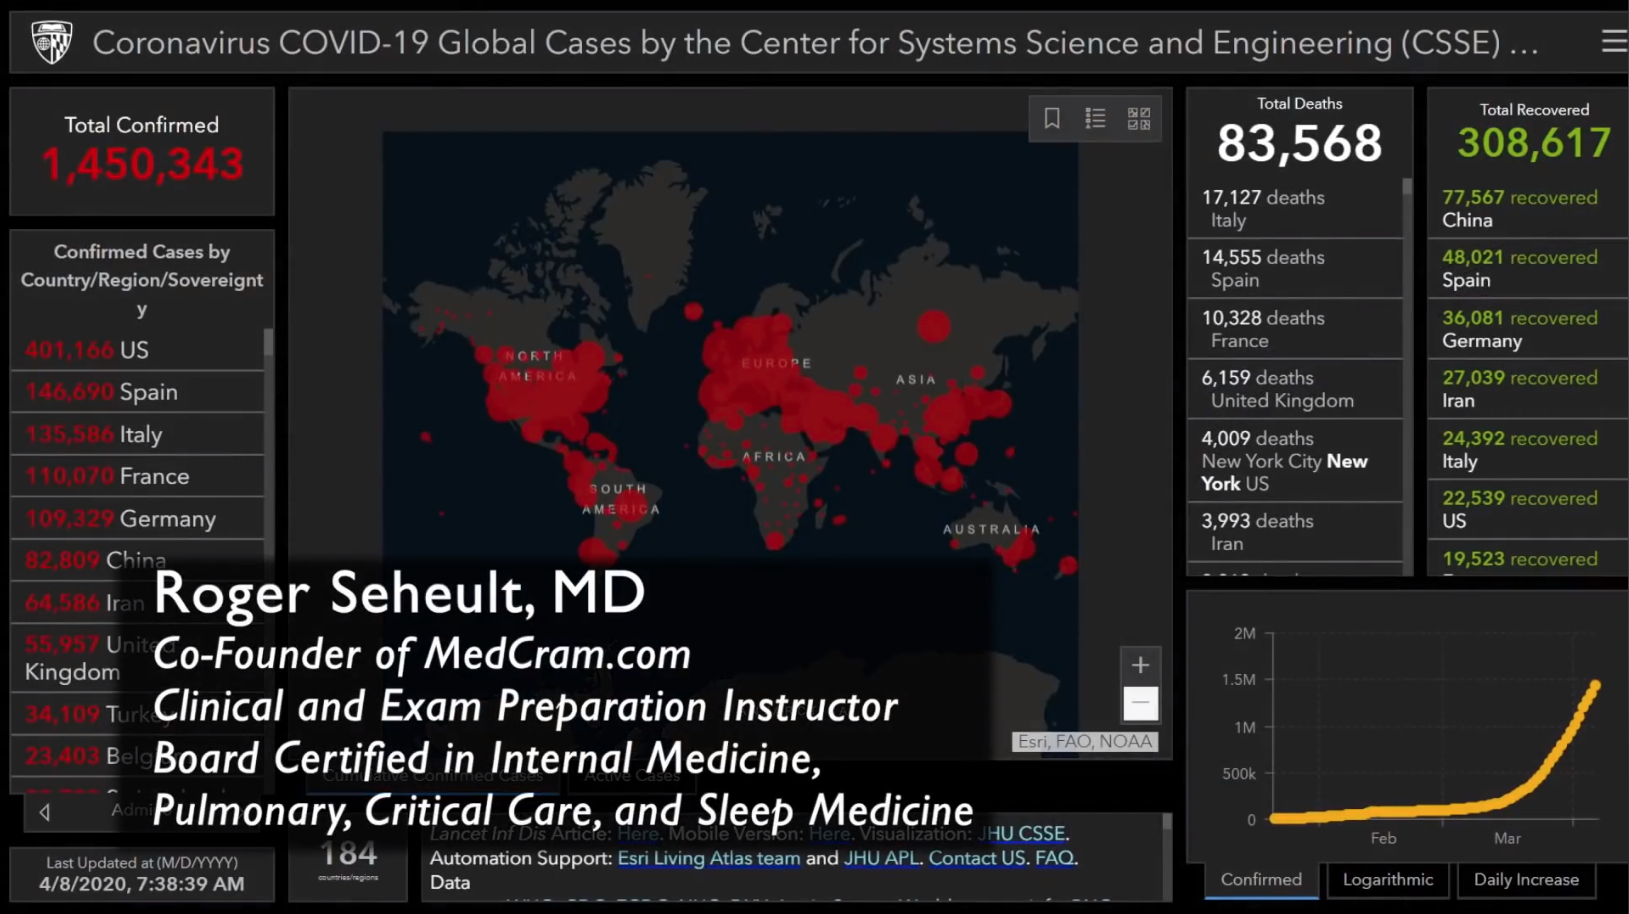
Task: Select France row with 110,070 cases
Action: pyautogui.click(x=138, y=476)
